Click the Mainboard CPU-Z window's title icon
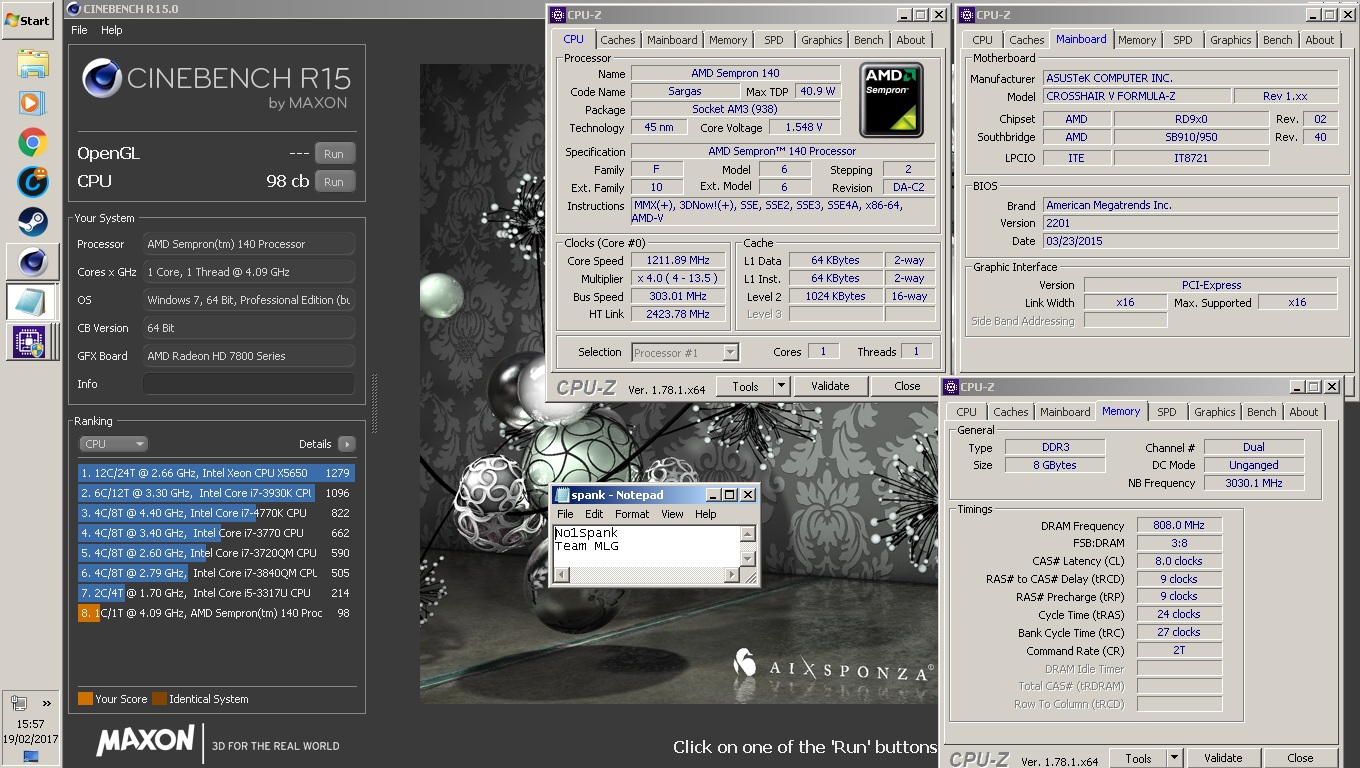The height and width of the screenshot is (768, 1360). [966, 15]
